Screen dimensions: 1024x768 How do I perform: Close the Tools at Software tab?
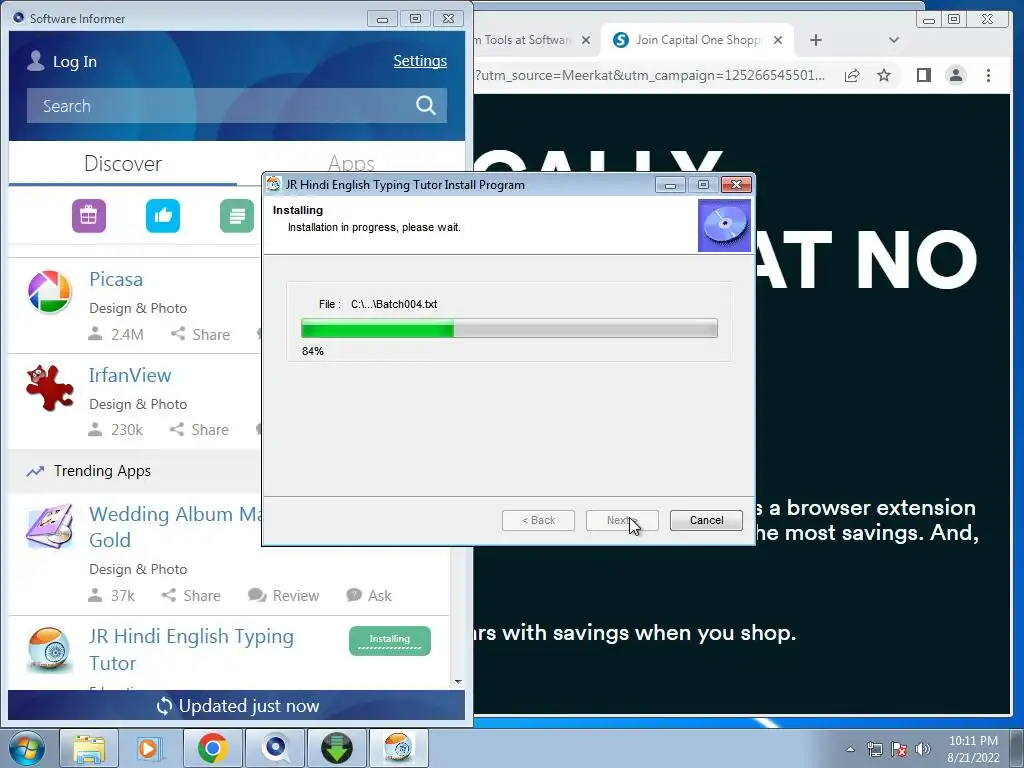tap(586, 40)
